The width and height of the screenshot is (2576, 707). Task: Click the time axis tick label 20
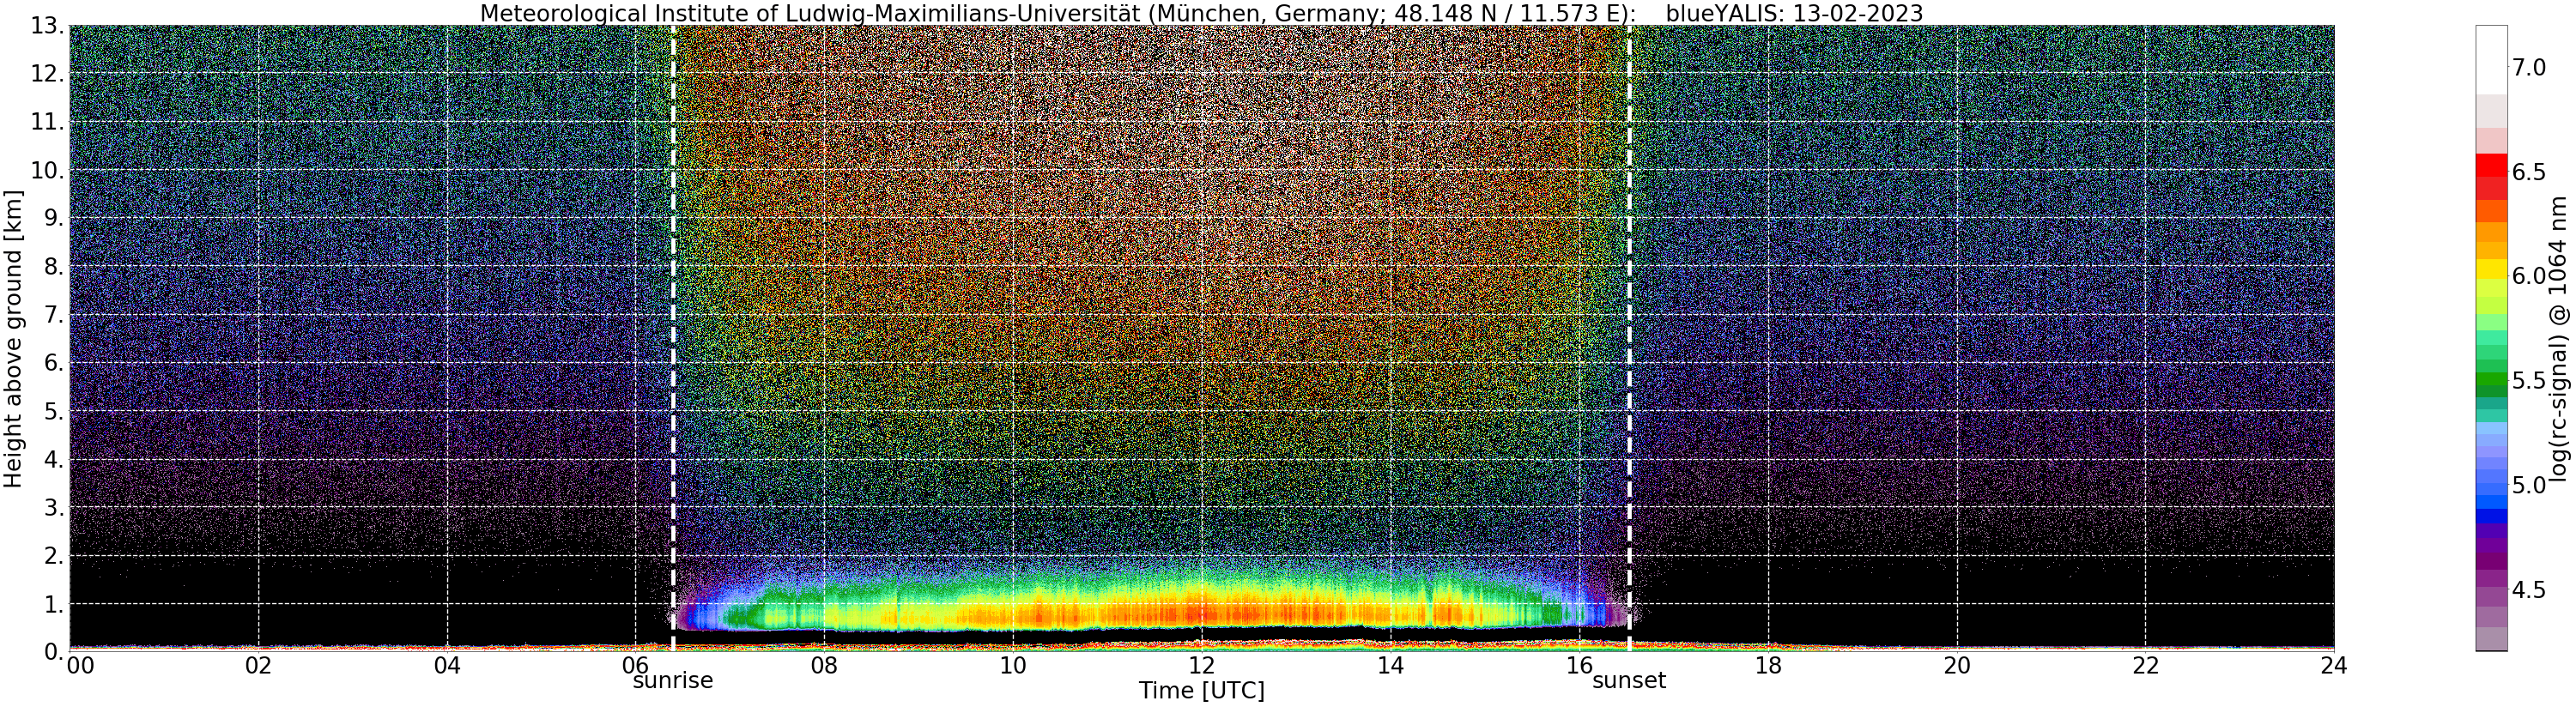pos(1956,666)
